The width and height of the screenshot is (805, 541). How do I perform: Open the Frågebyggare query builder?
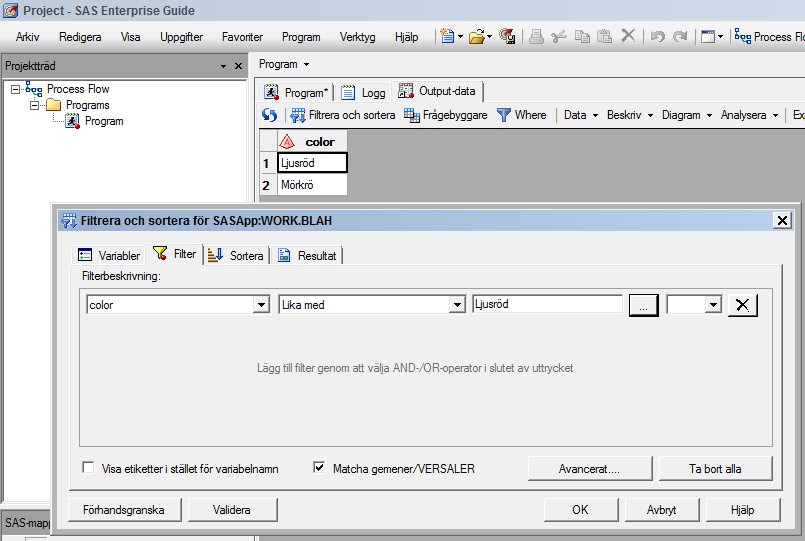click(446, 115)
